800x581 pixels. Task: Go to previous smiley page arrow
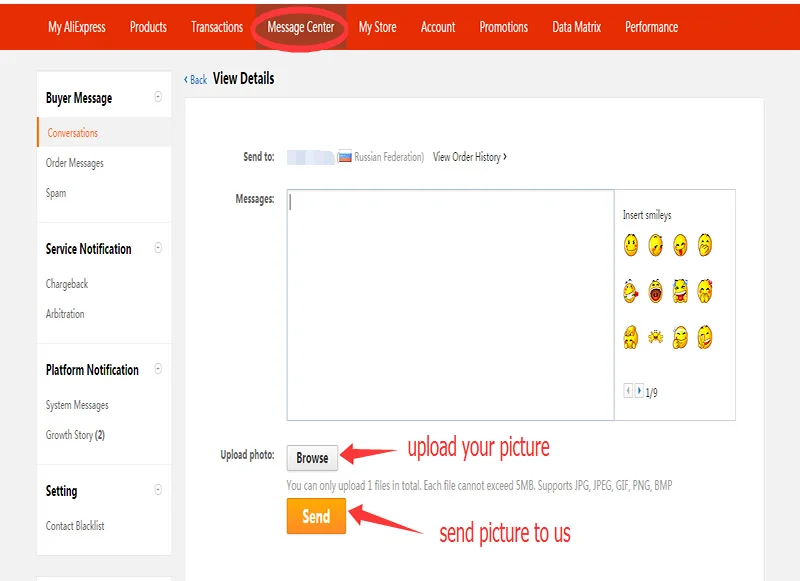pos(628,391)
